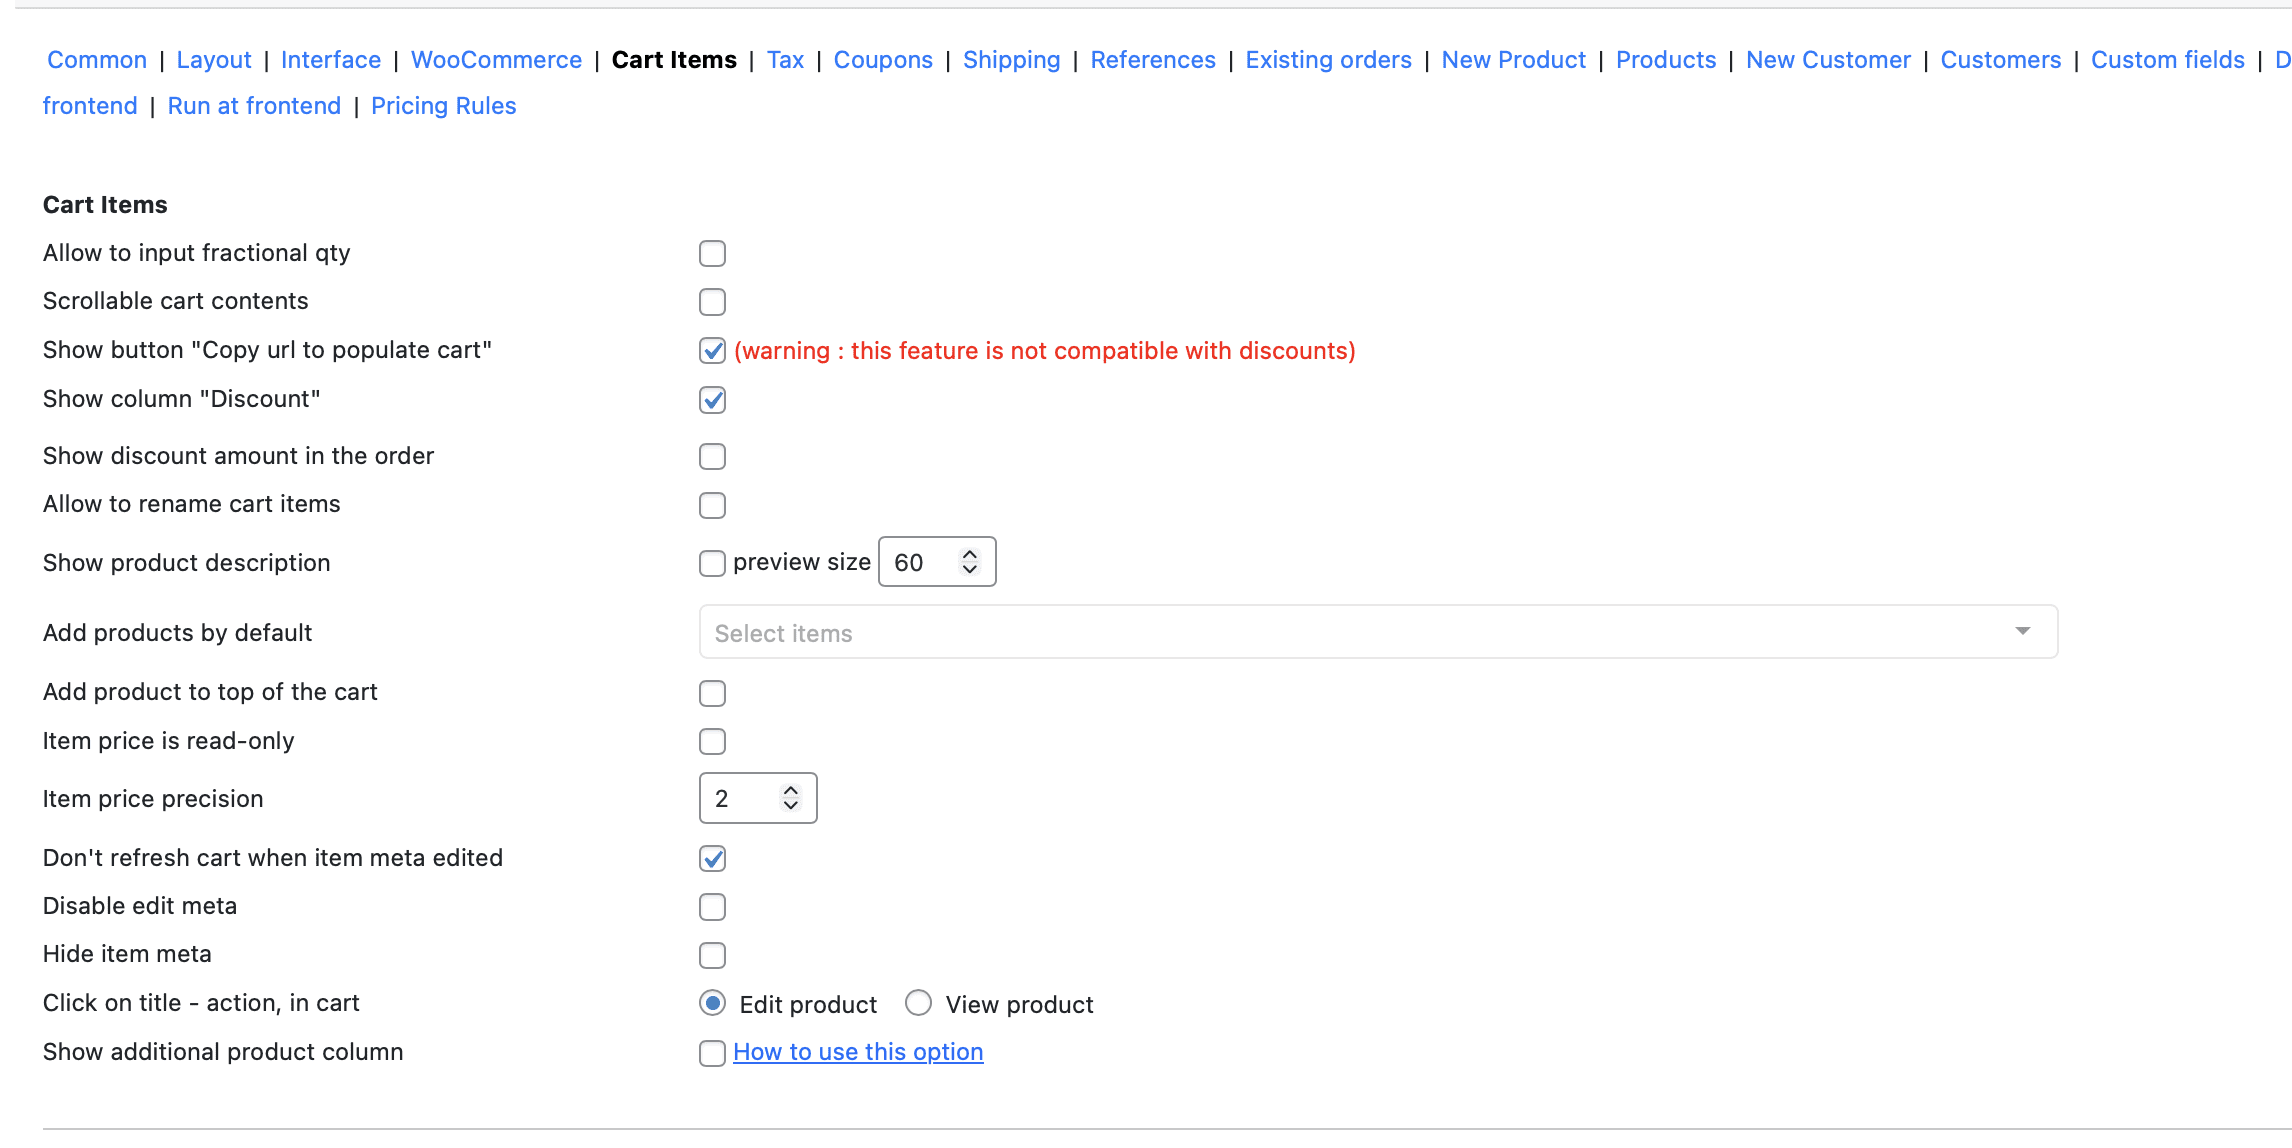Enable "Item price is read-only" option

pos(712,742)
